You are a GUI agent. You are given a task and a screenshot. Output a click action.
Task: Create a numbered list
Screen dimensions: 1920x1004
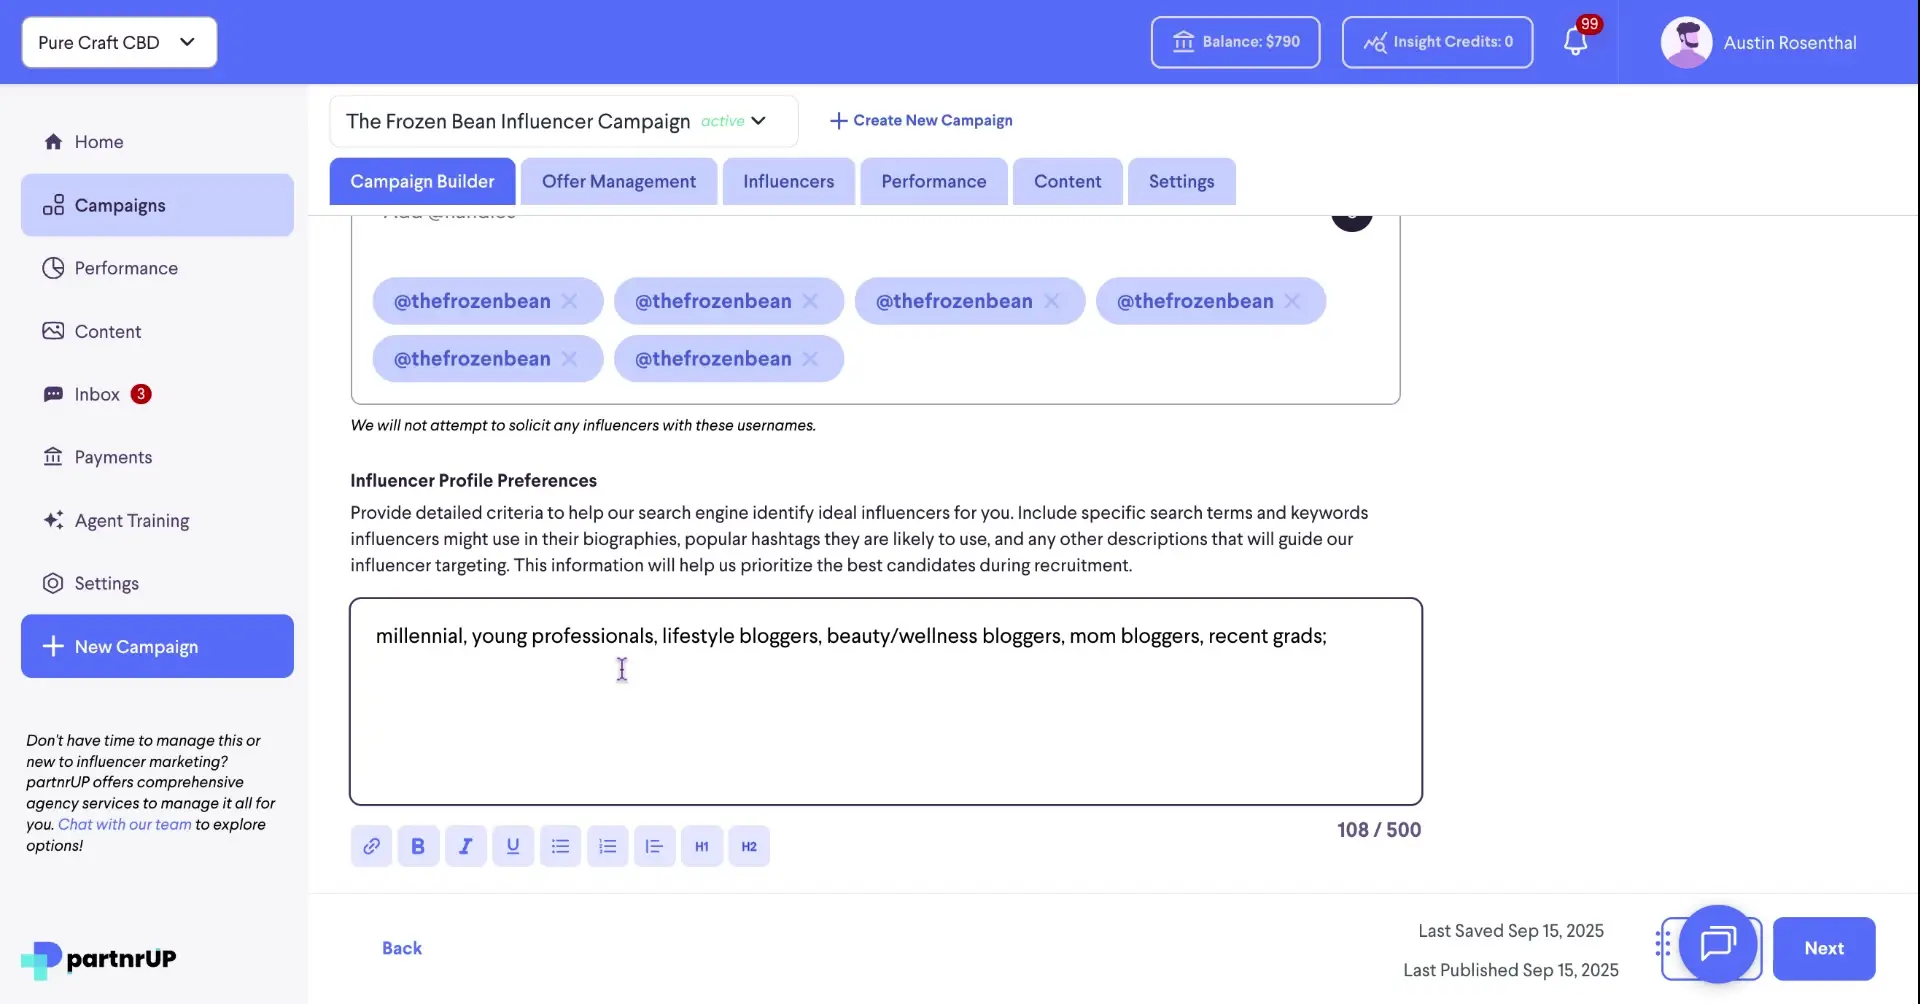[607, 845]
